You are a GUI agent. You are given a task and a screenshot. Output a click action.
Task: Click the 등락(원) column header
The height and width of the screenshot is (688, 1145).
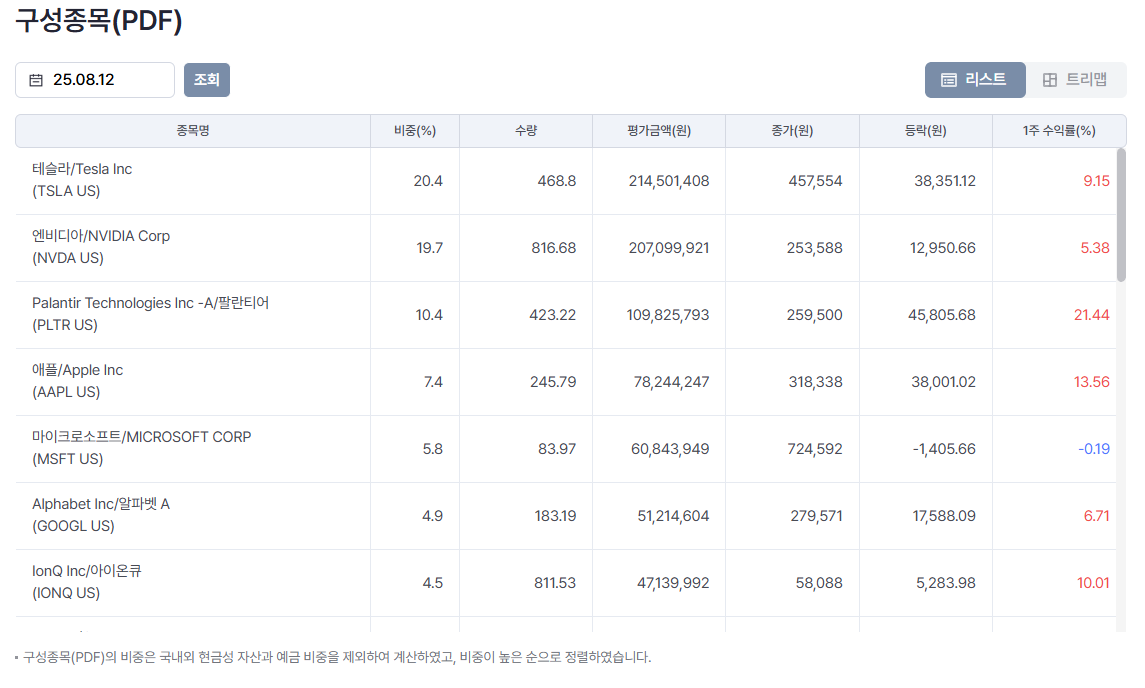tap(926, 131)
